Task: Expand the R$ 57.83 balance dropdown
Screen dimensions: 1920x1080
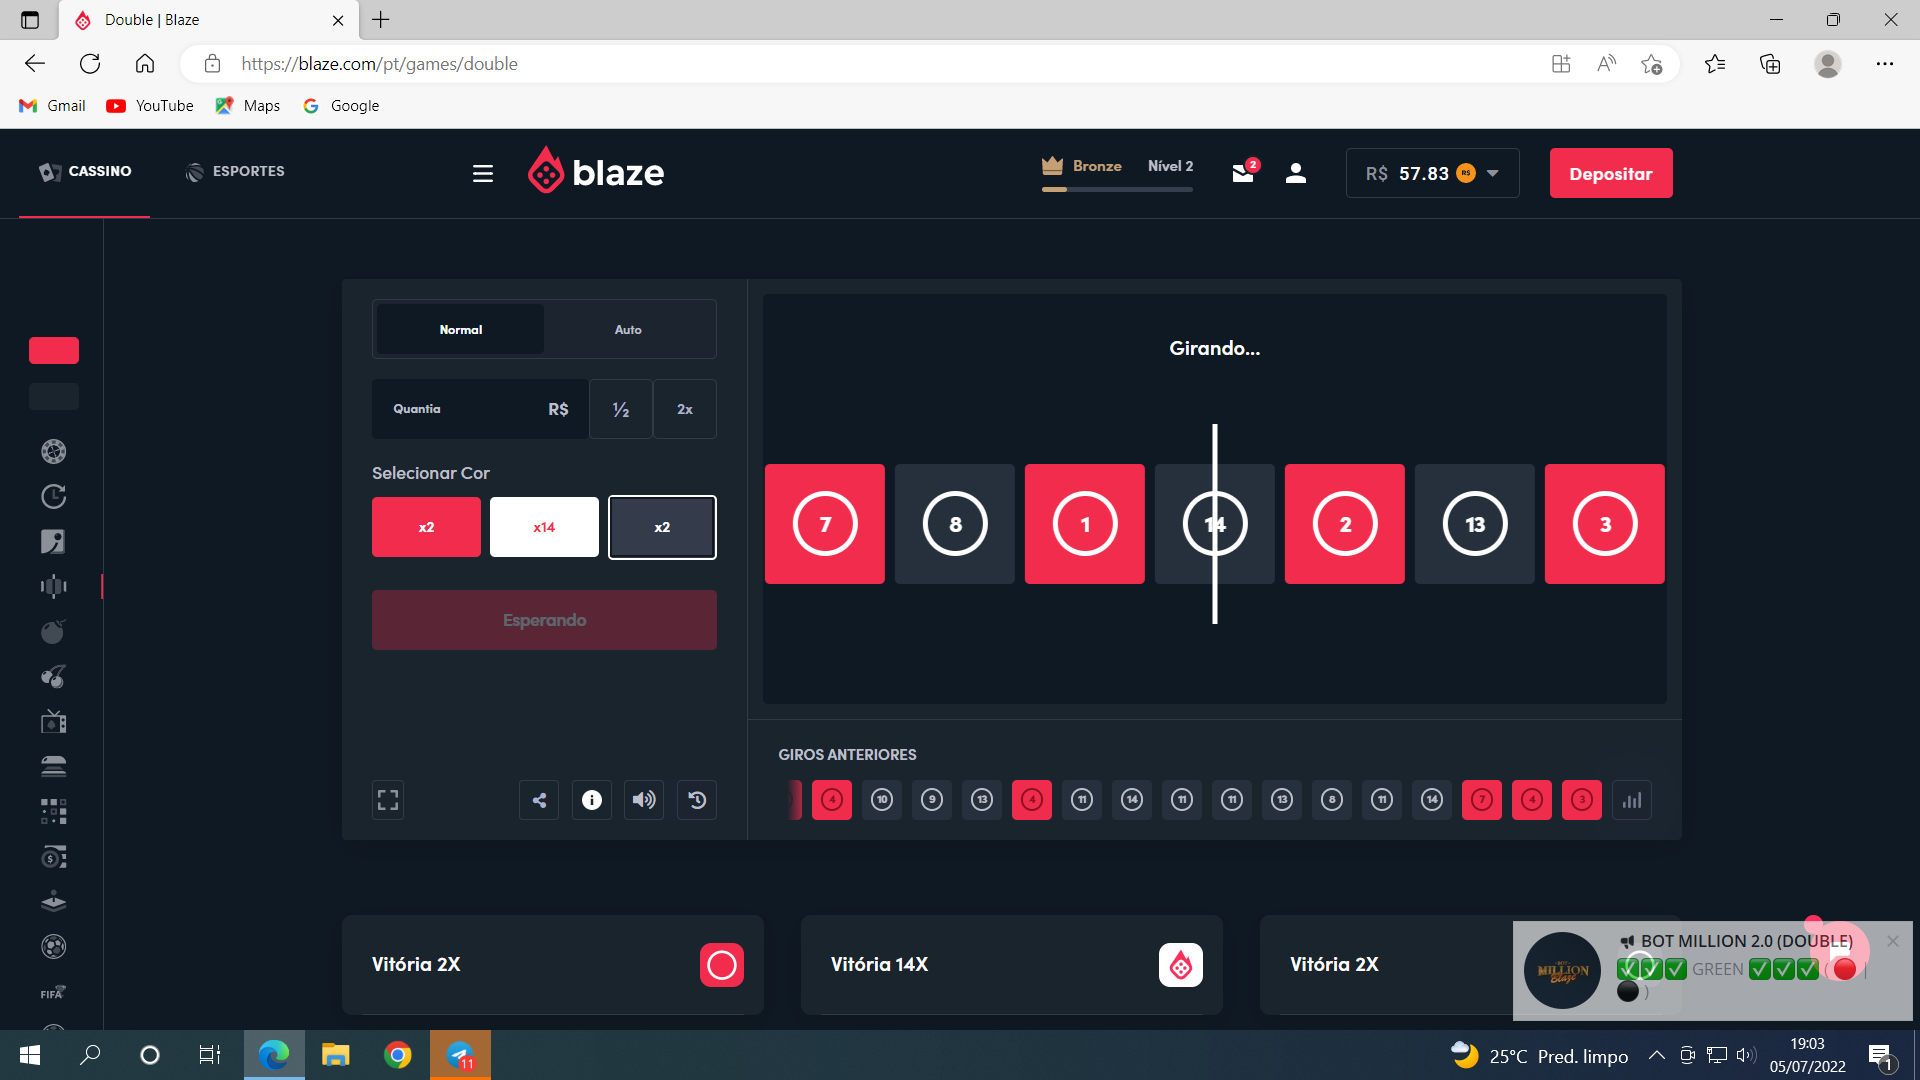Action: (x=1432, y=173)
